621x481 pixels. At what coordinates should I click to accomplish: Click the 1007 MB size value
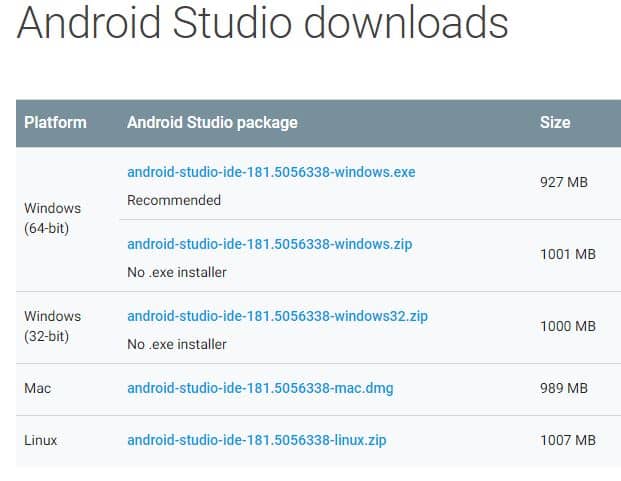coord(568,440)
